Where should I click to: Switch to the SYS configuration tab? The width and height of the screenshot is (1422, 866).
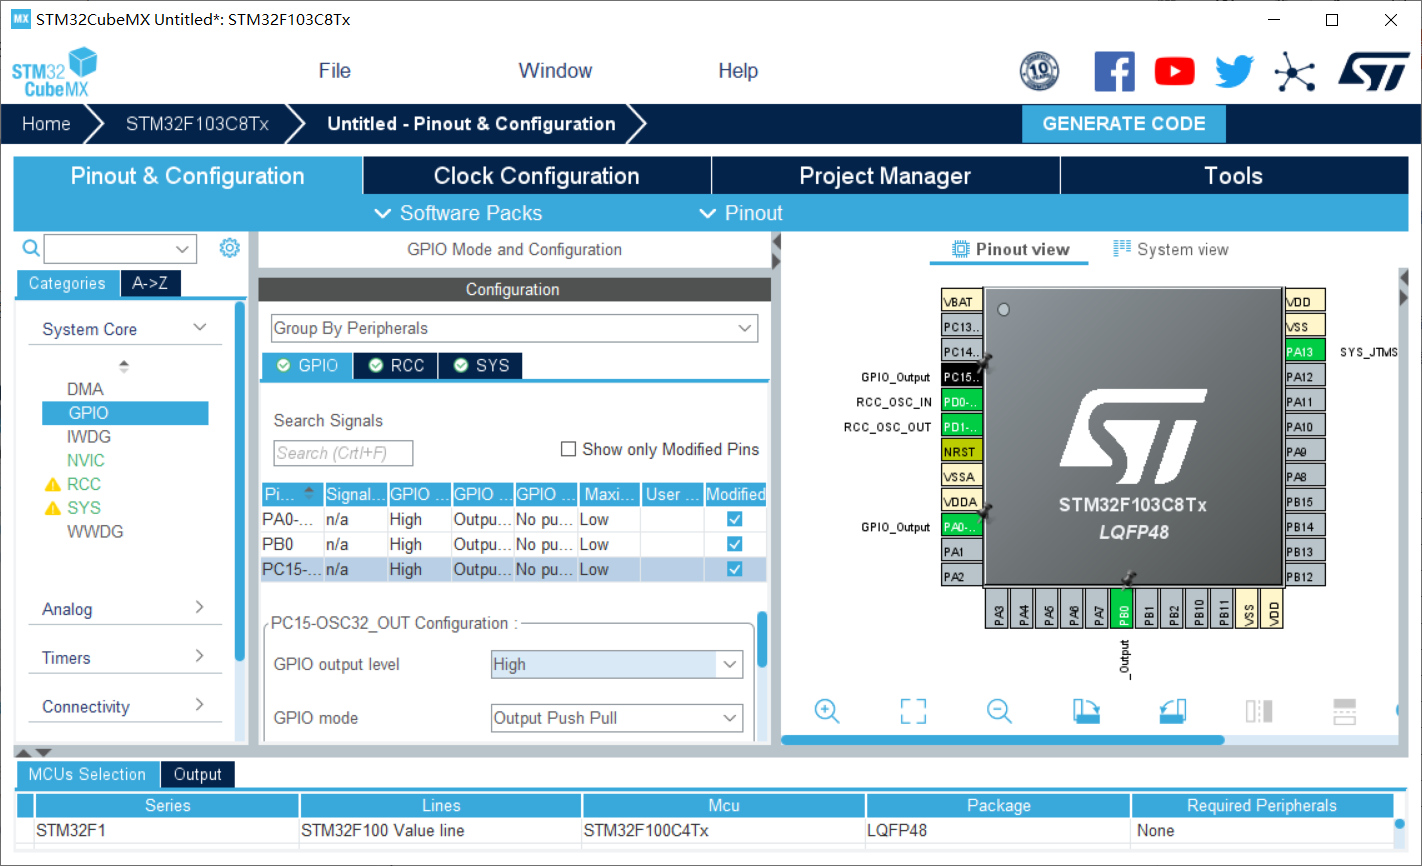pos(481,366)
